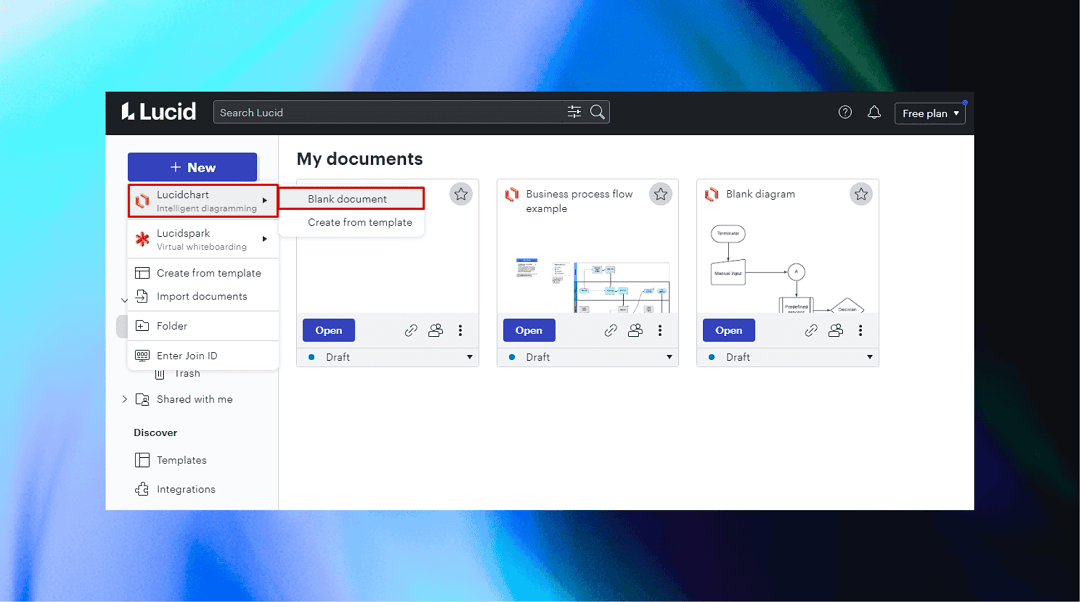Click the Blank diagram title text
1080x602 pixels.
(x=760, y=194)
